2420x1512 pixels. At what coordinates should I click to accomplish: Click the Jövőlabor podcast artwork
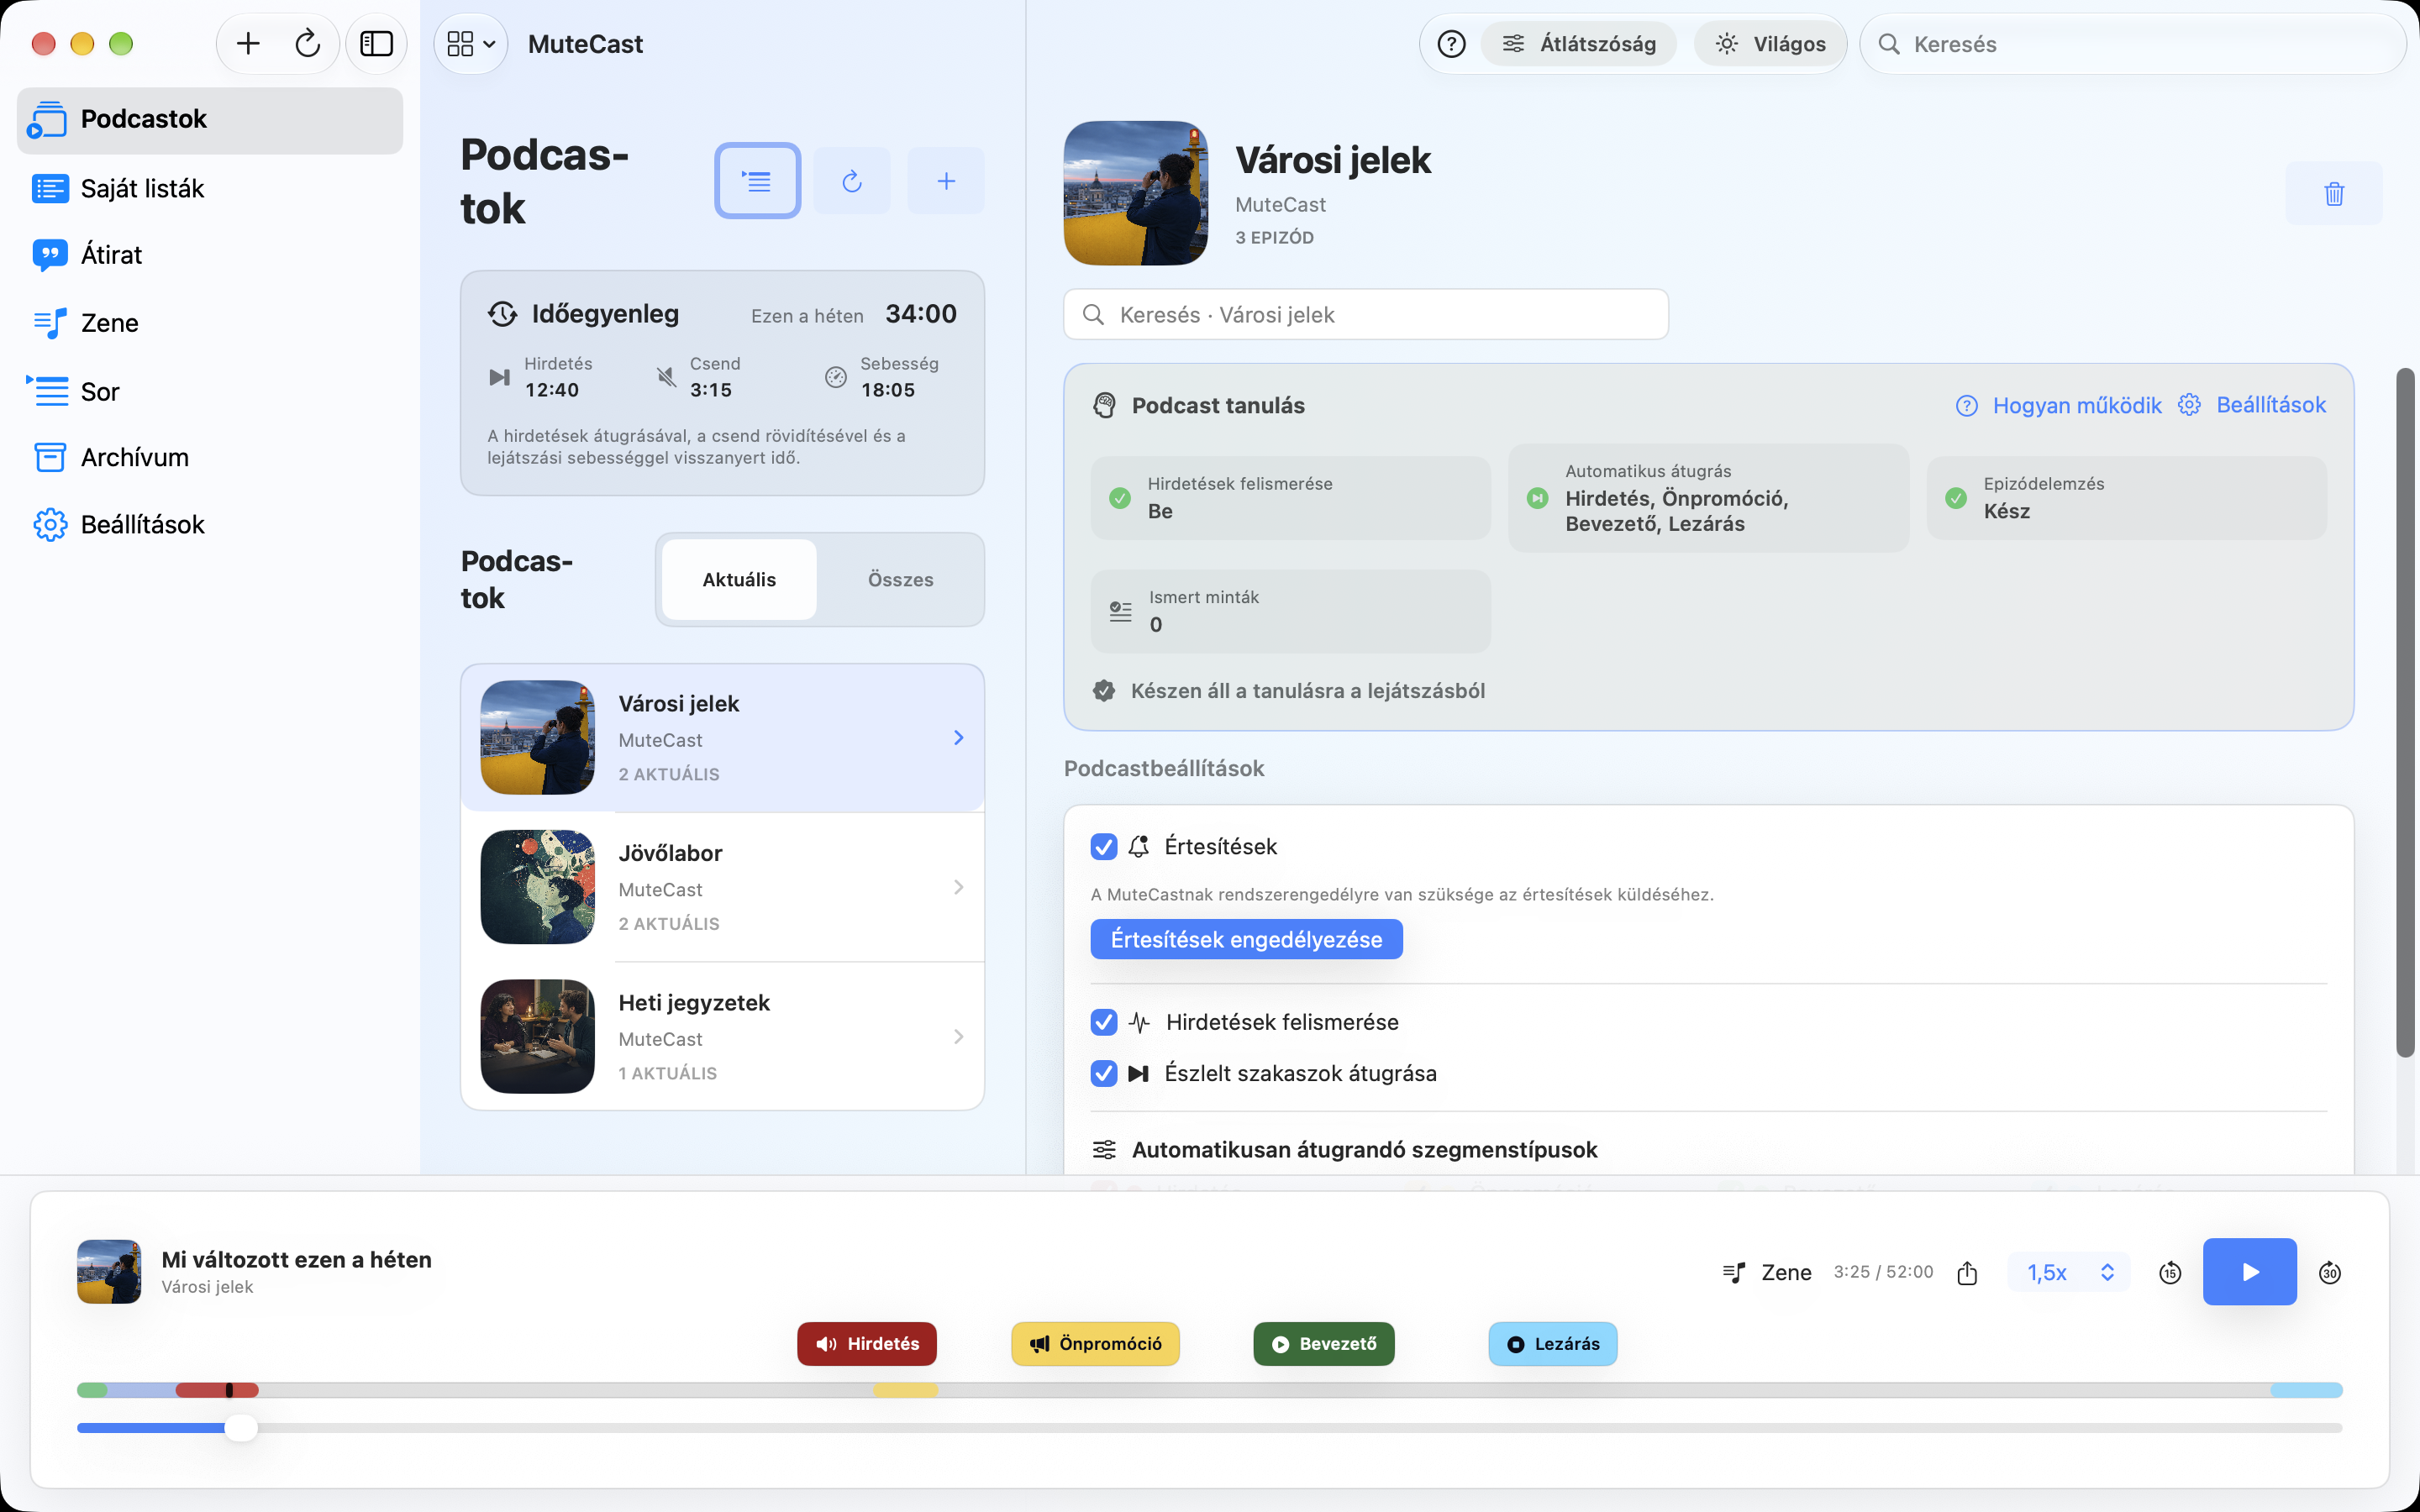[x=538, y=887]
